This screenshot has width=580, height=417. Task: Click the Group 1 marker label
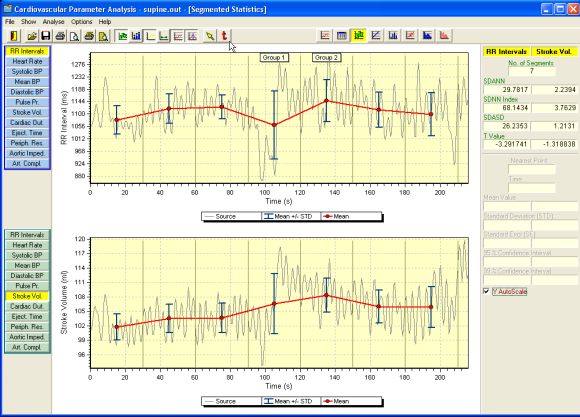pyautogui.click(x=274, y=58)
